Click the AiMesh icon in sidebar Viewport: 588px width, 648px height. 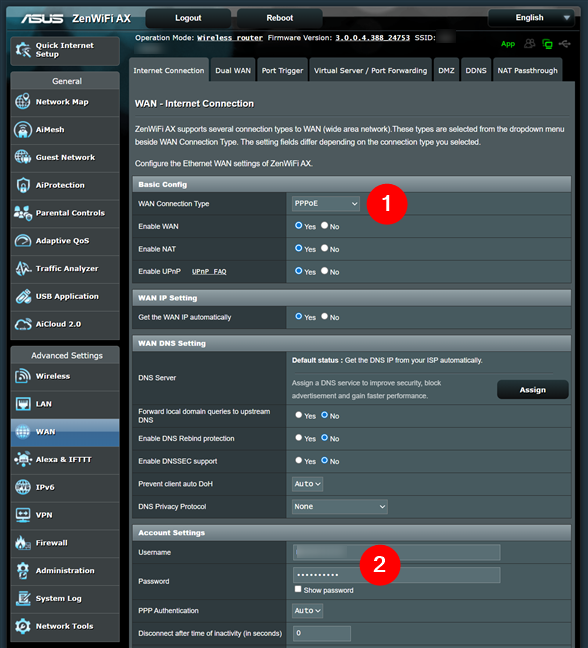point(23,129)
